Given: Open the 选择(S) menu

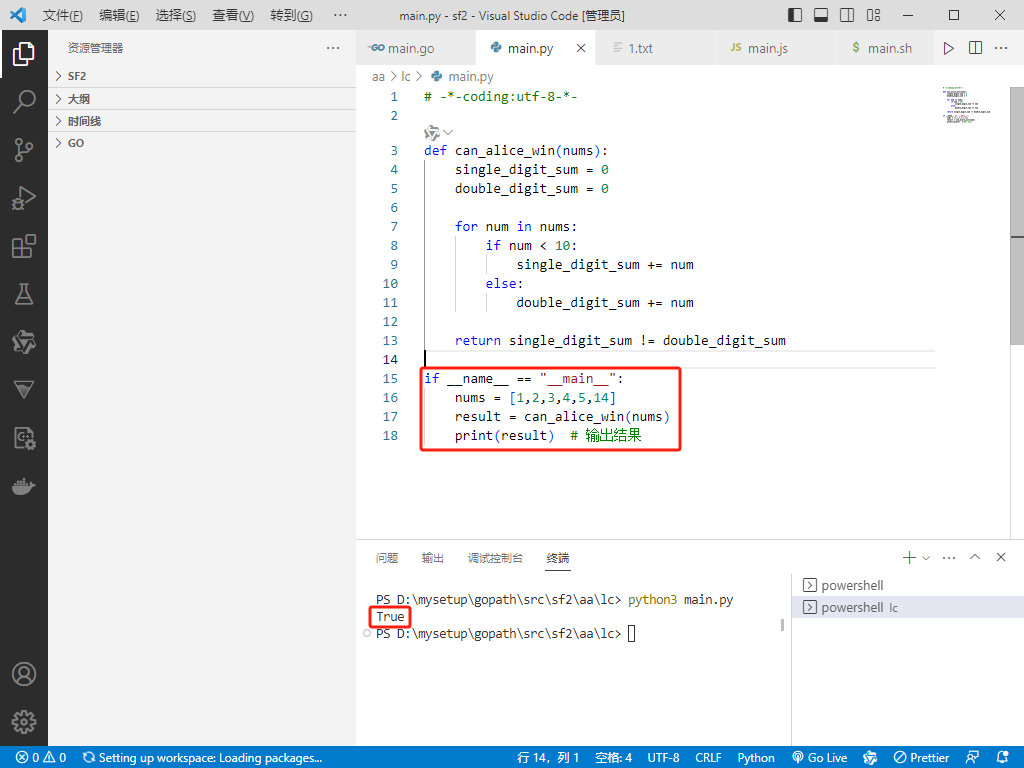Looking at the screenshot, I should pos(176,16).
